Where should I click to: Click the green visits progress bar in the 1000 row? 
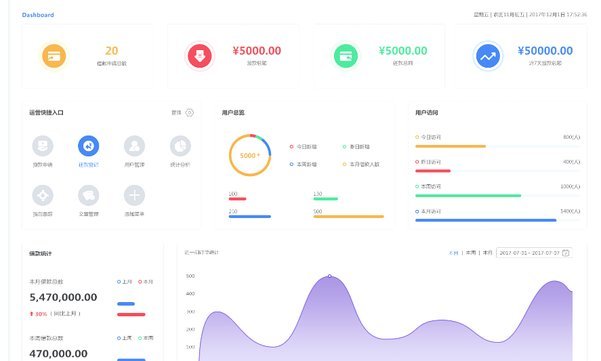click(468, 196)
